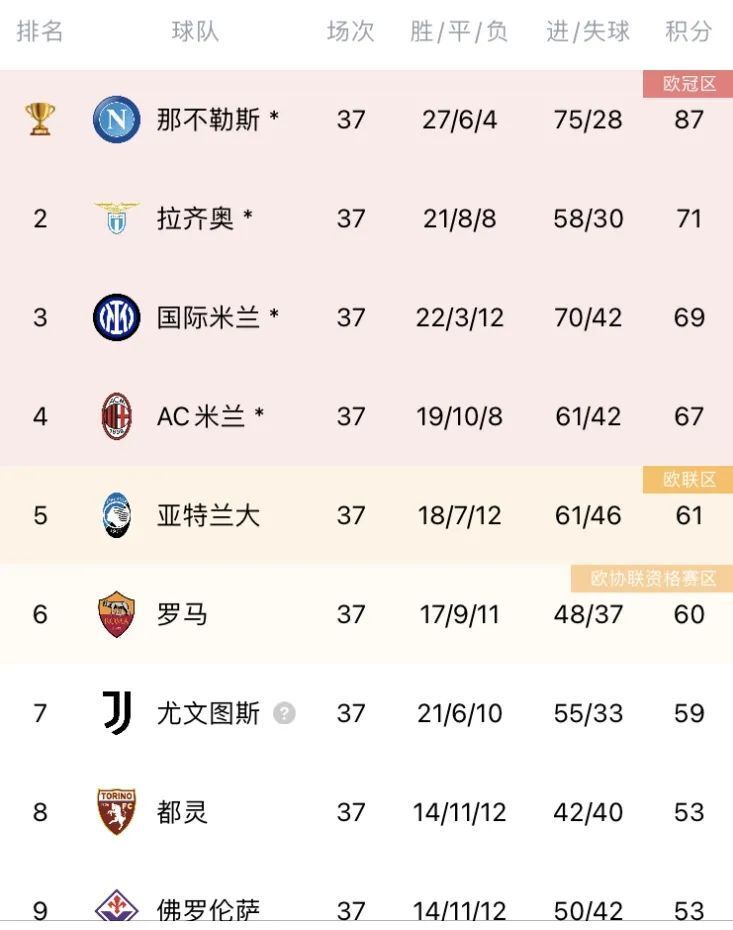Open the 那不勒斯 team name

(x=208, y=119)
